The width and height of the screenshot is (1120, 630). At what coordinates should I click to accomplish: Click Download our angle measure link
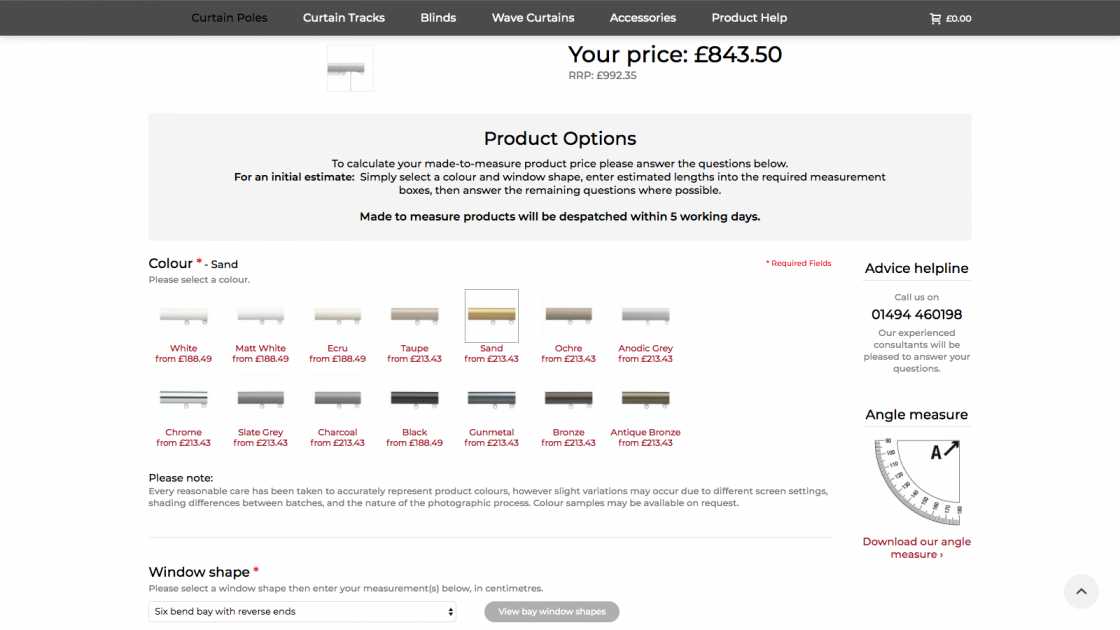pos(916,548)
